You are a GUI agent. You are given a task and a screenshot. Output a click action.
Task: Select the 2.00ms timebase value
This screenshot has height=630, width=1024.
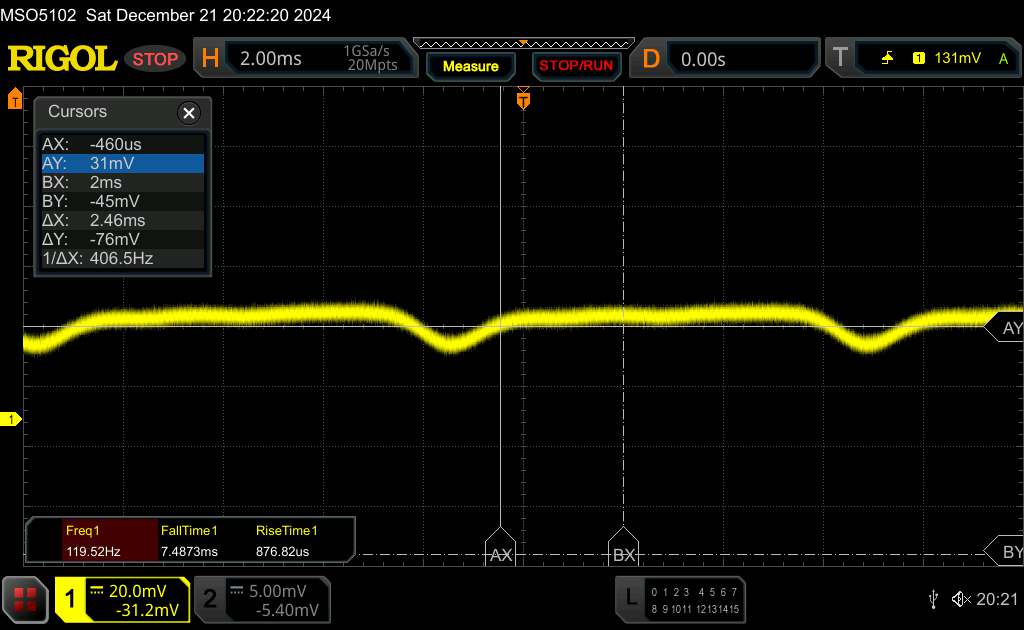[270, 59]
